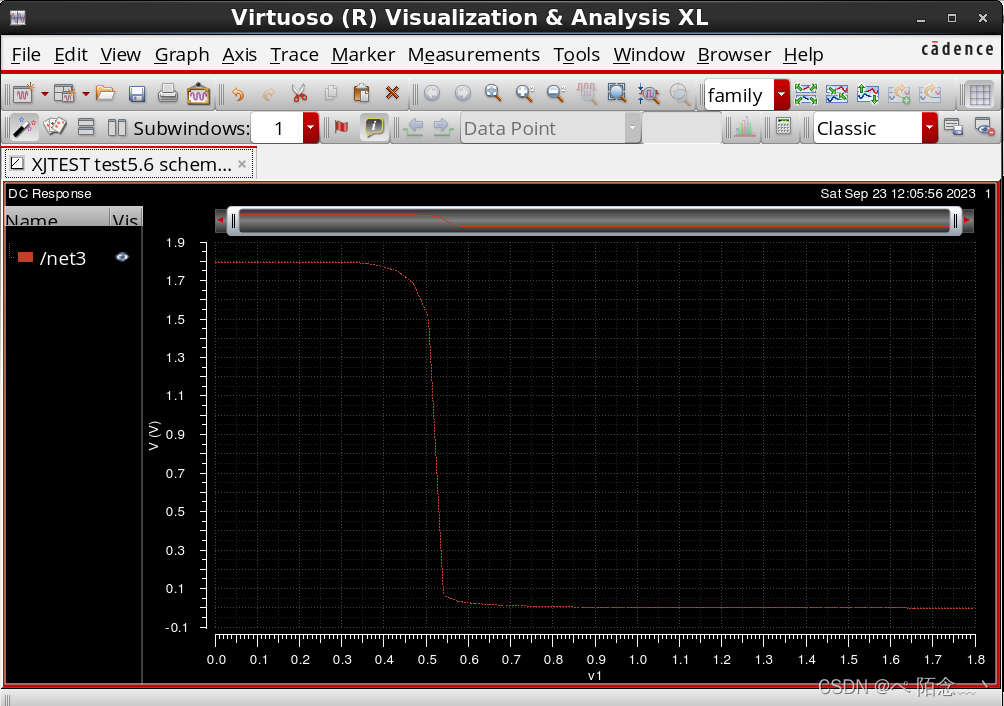This screenshot has width=1004, height=706.
Task: Click the histogram plot icon
Action: [744, 127]
